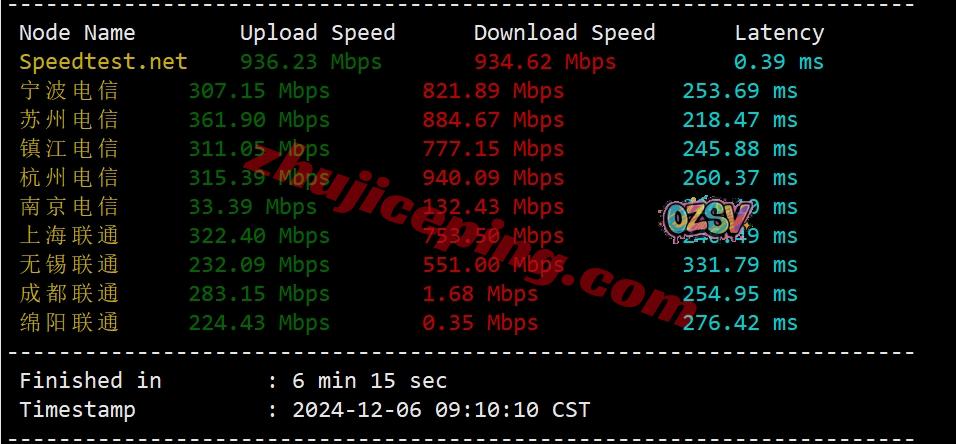The height and width of the screenshot is (444, 956).
Task: Click the 245.88 ms latency value
Action: click(740, 149)
